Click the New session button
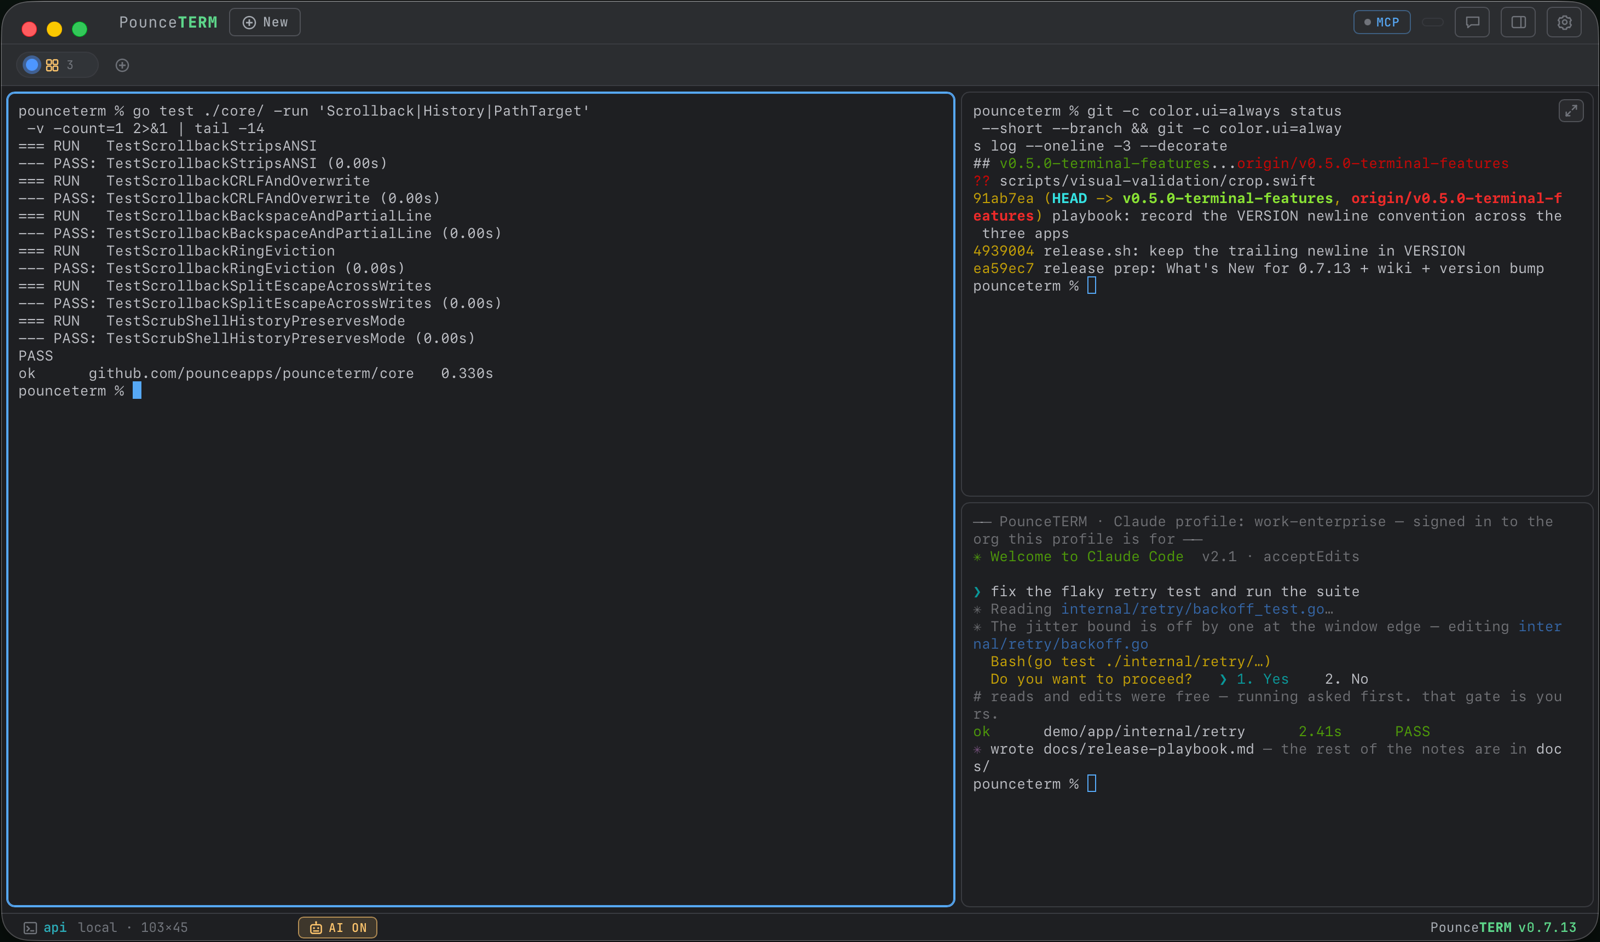Viewport: 1600px width, 942px height. coord(265,22)
